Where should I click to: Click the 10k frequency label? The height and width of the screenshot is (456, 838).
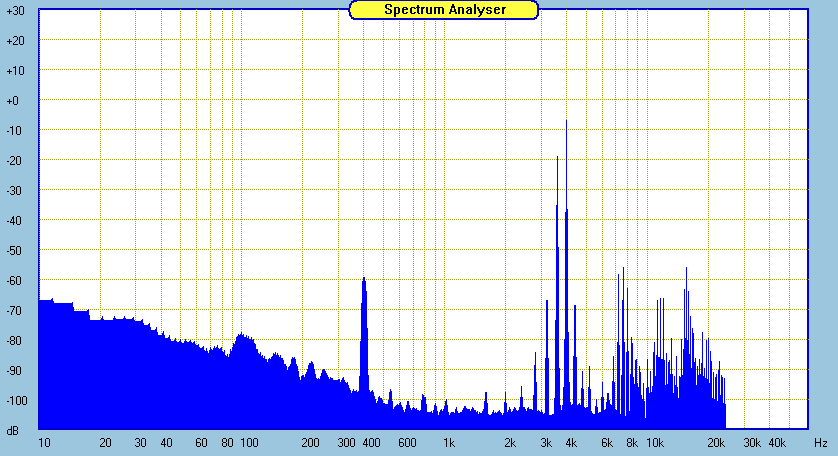[x=655, y=443]
